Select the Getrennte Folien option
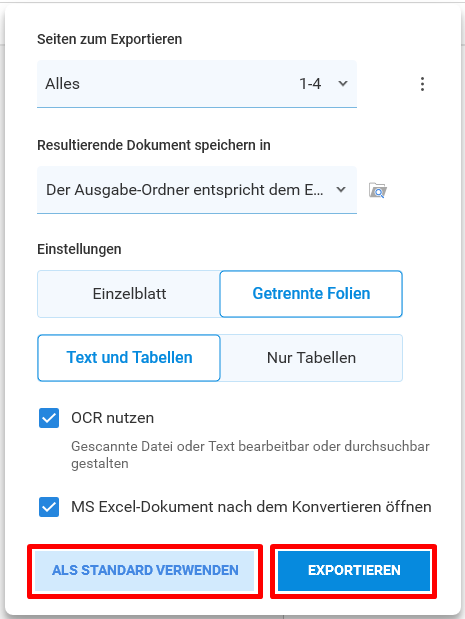 pos(311,294)
